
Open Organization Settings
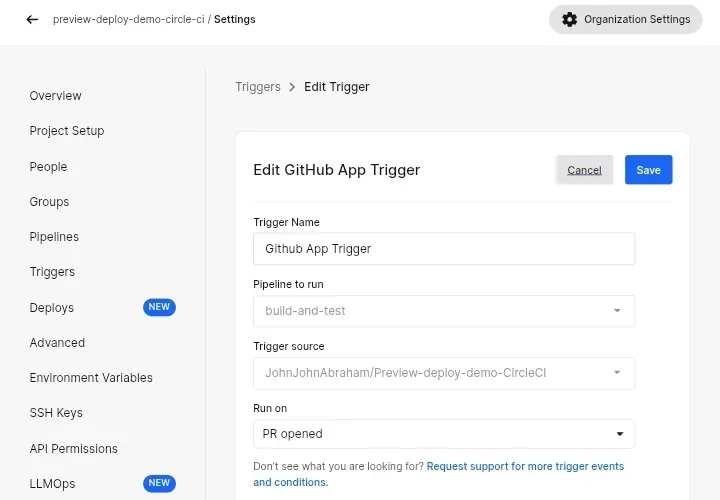(x=625, y=19)
